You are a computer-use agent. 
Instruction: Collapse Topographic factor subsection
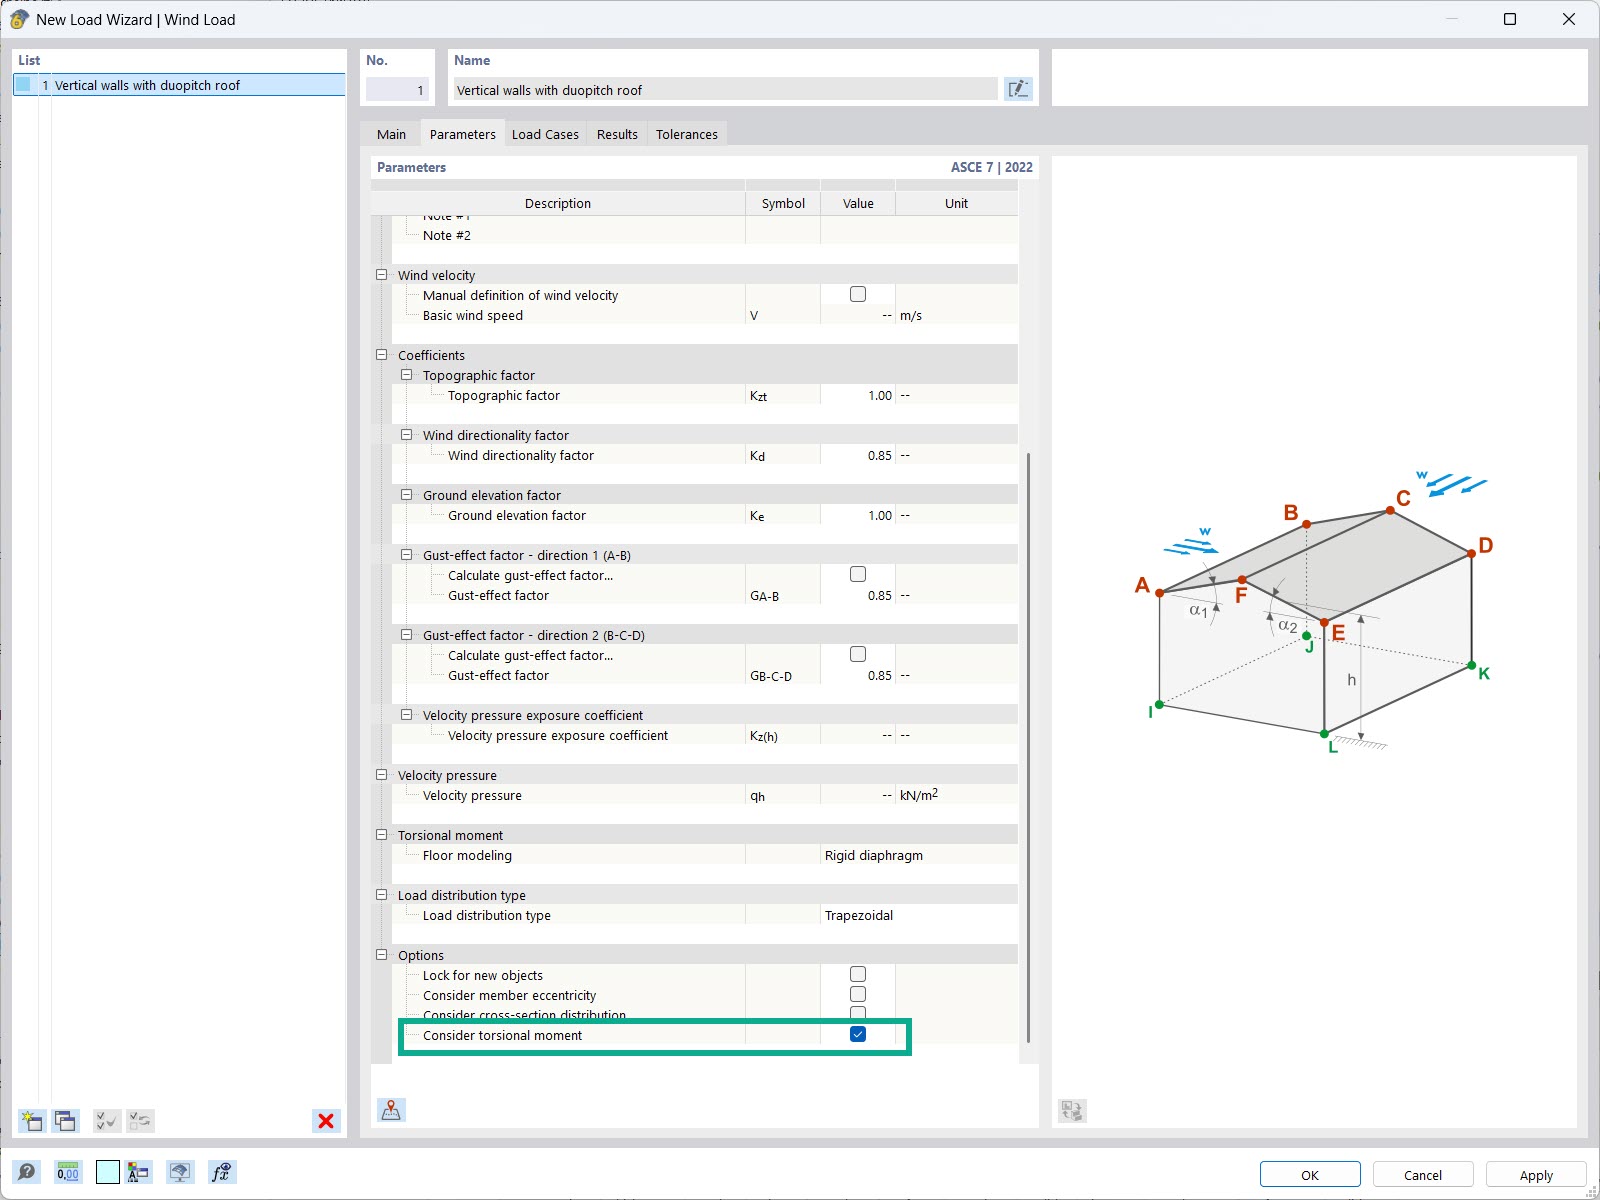tap(407, 374)
